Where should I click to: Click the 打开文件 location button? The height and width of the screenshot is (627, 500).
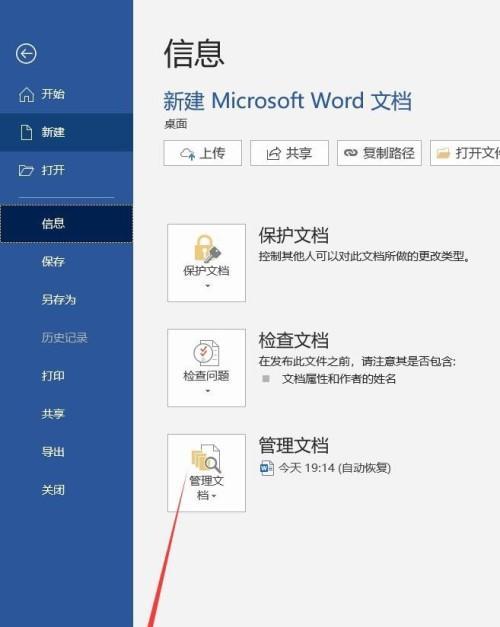[465, 153]
